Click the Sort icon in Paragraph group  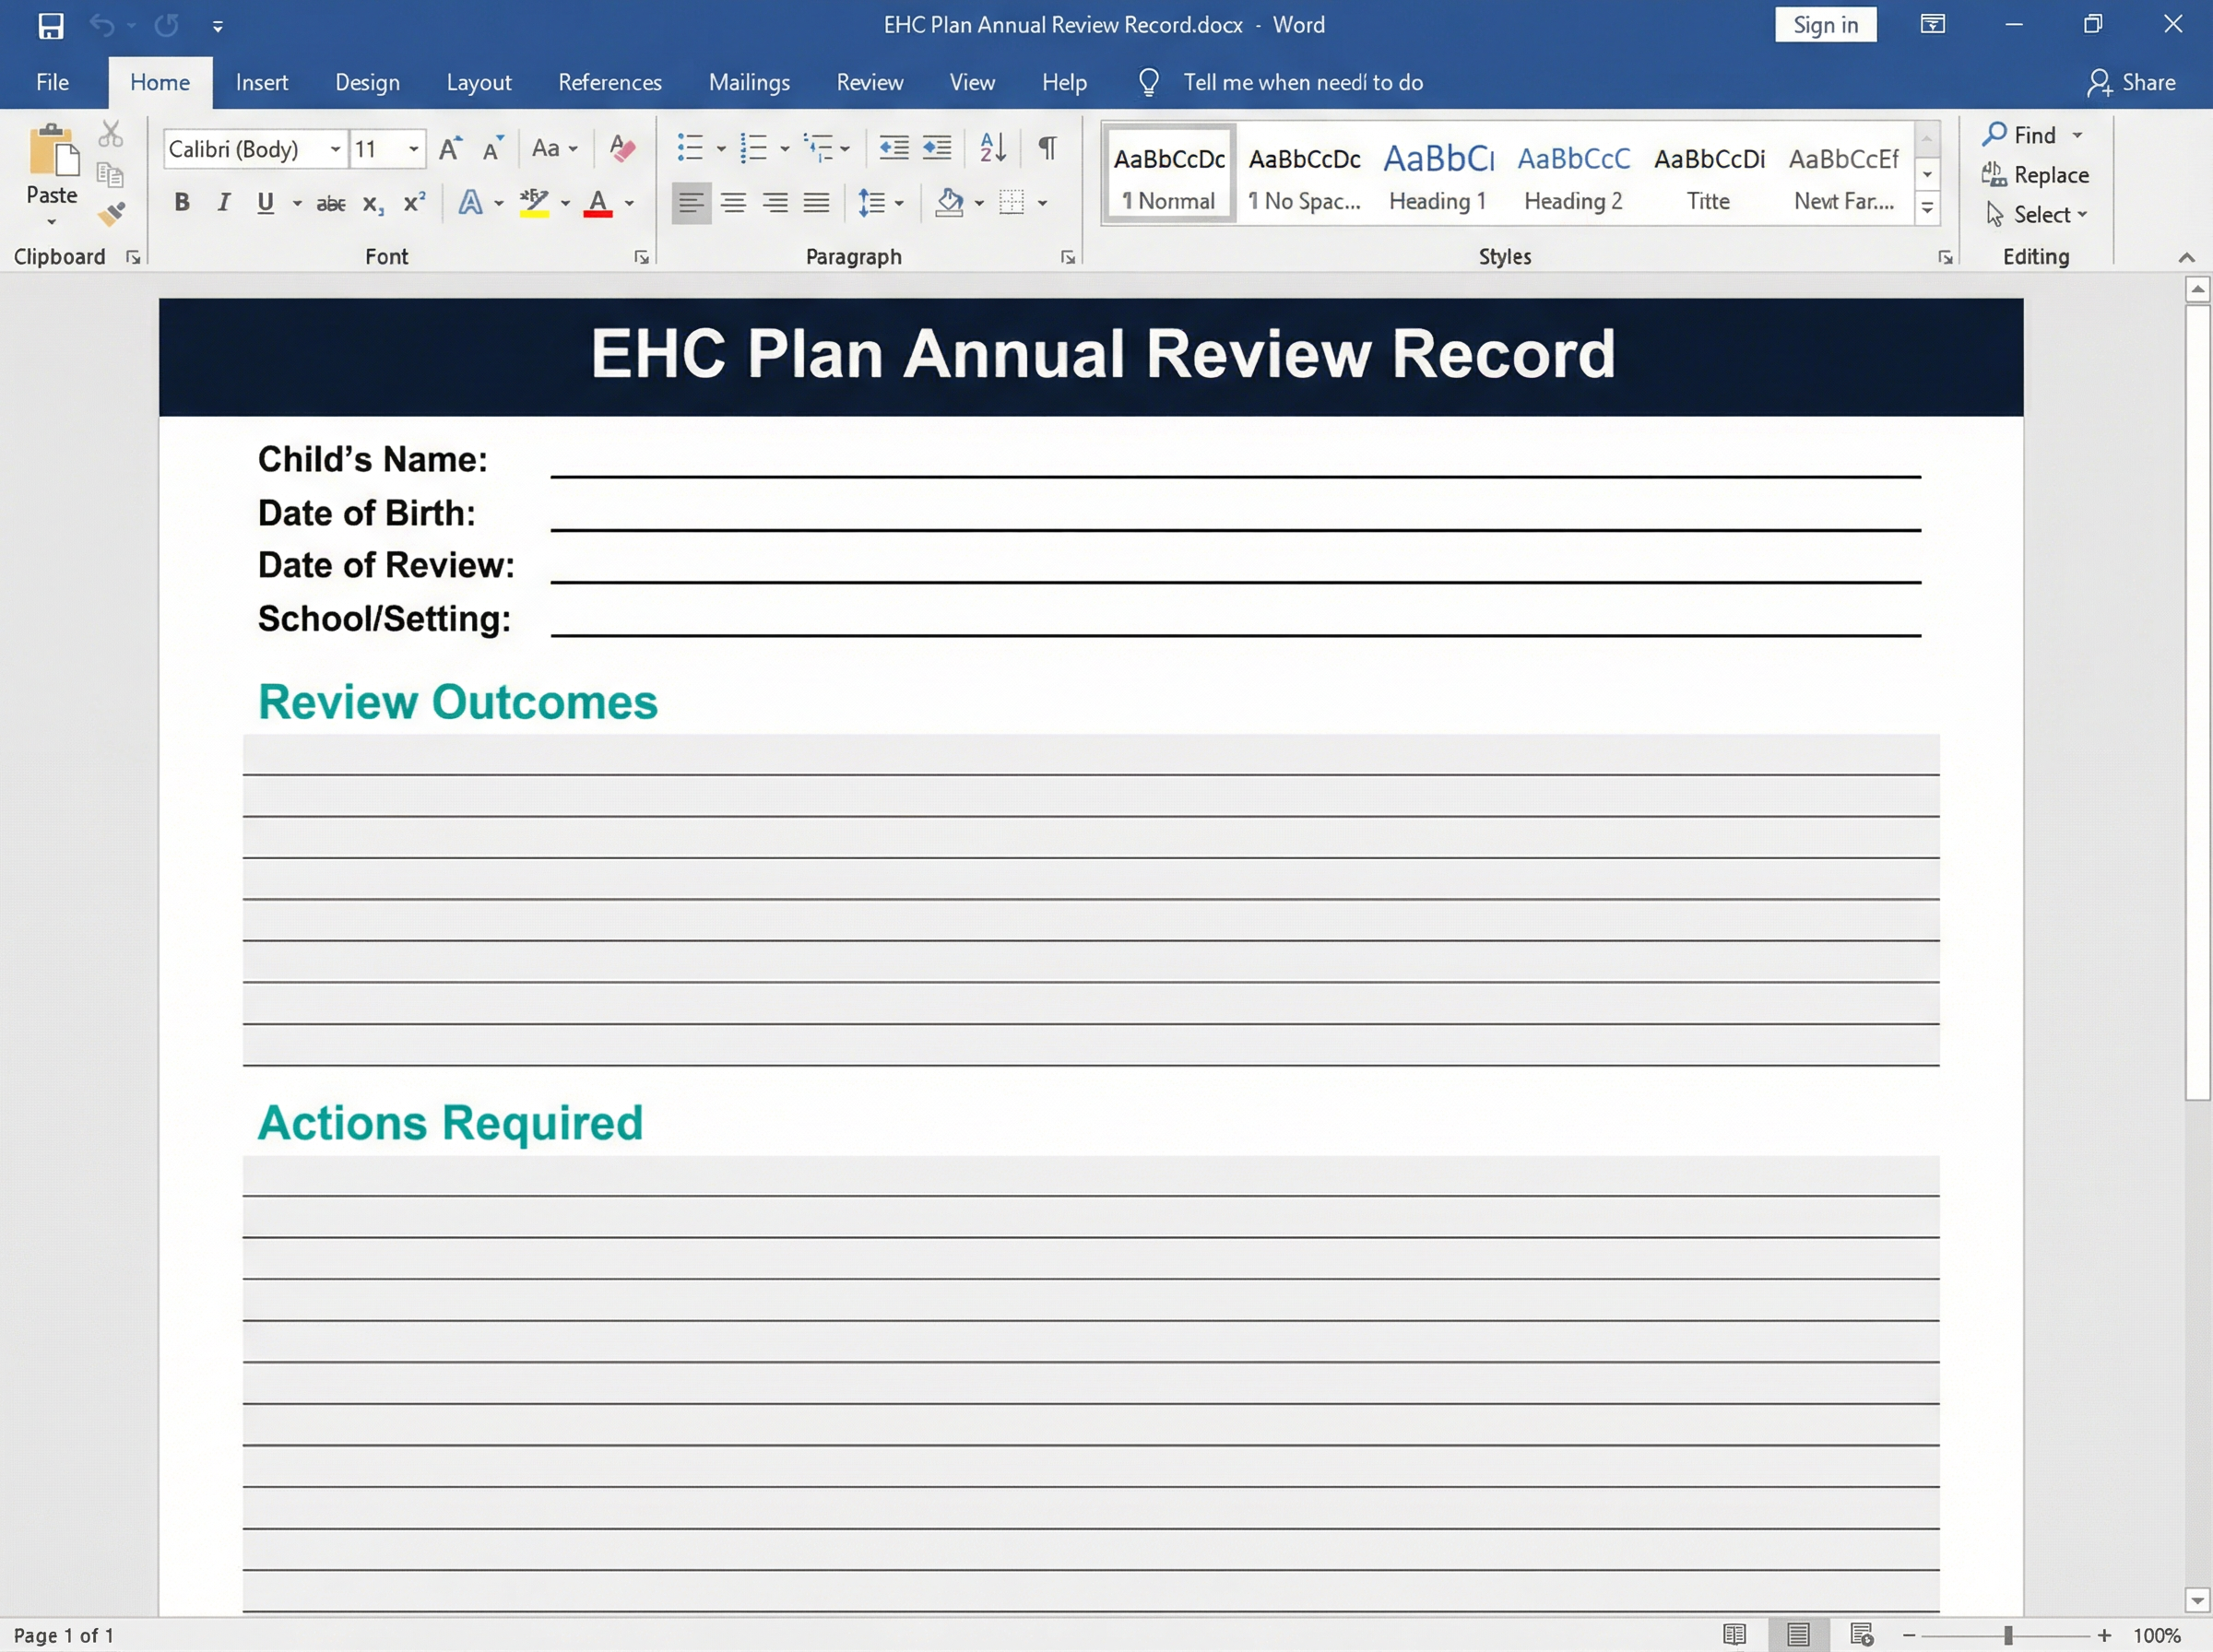991,147
